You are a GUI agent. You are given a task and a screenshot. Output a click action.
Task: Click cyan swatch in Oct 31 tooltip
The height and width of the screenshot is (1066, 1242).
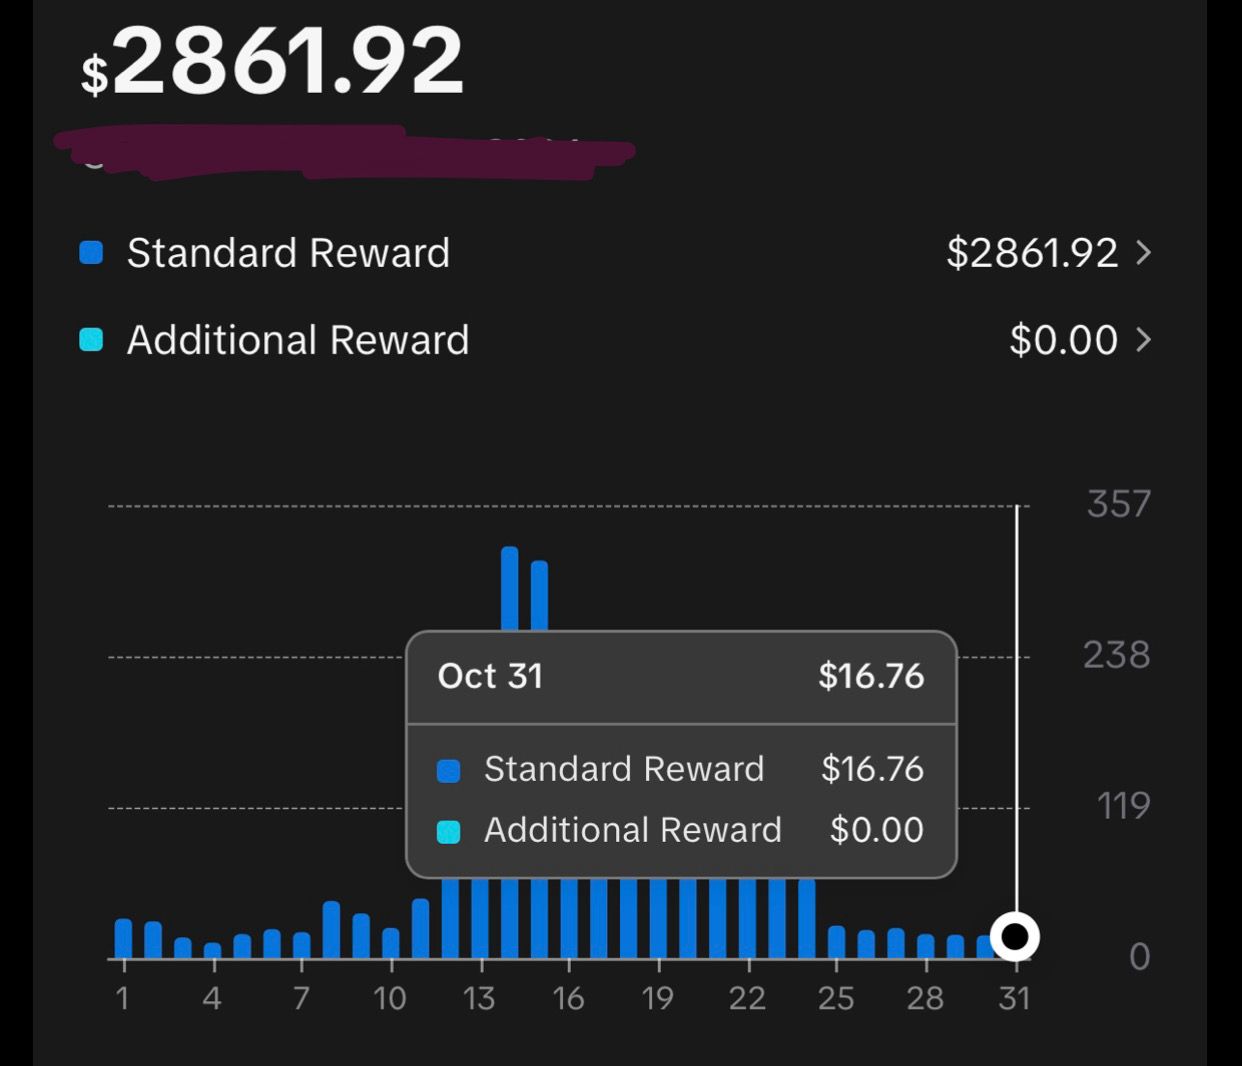[449, 831]
